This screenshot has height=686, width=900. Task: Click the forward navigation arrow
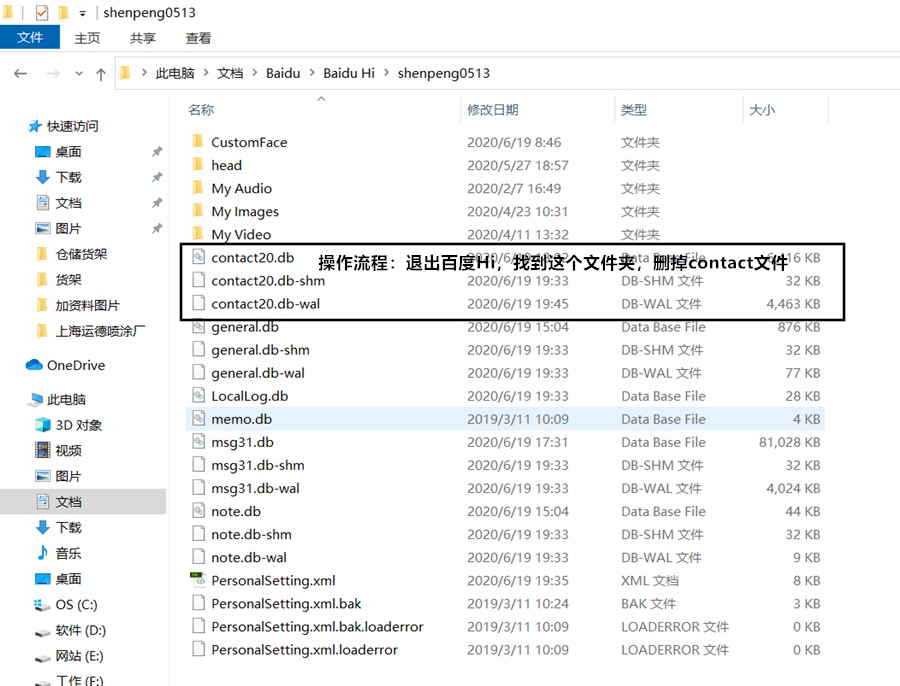[x=53, y=73]
